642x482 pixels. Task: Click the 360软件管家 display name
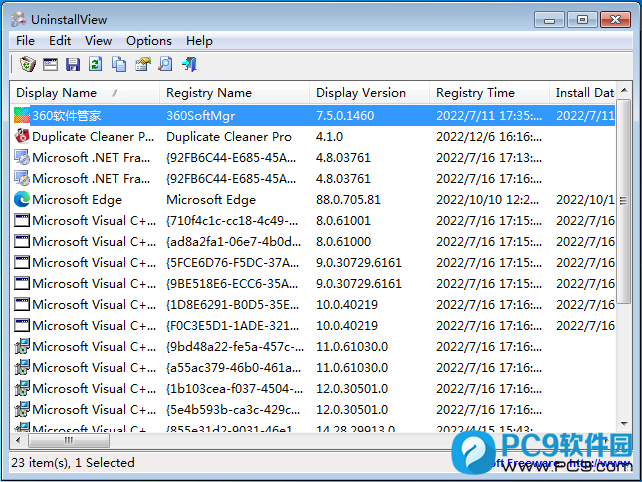(67, 116)
